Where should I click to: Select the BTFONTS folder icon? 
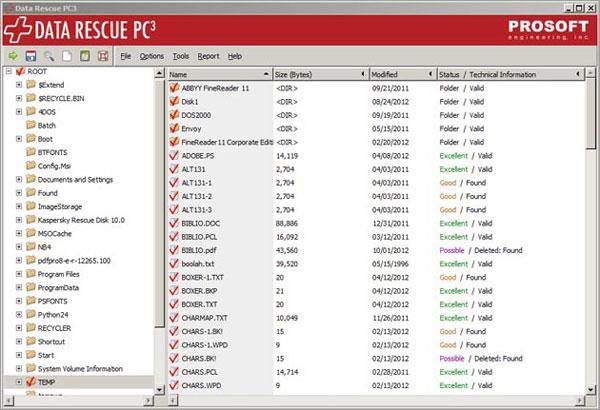pyautogui.click(x=31, y=152)
